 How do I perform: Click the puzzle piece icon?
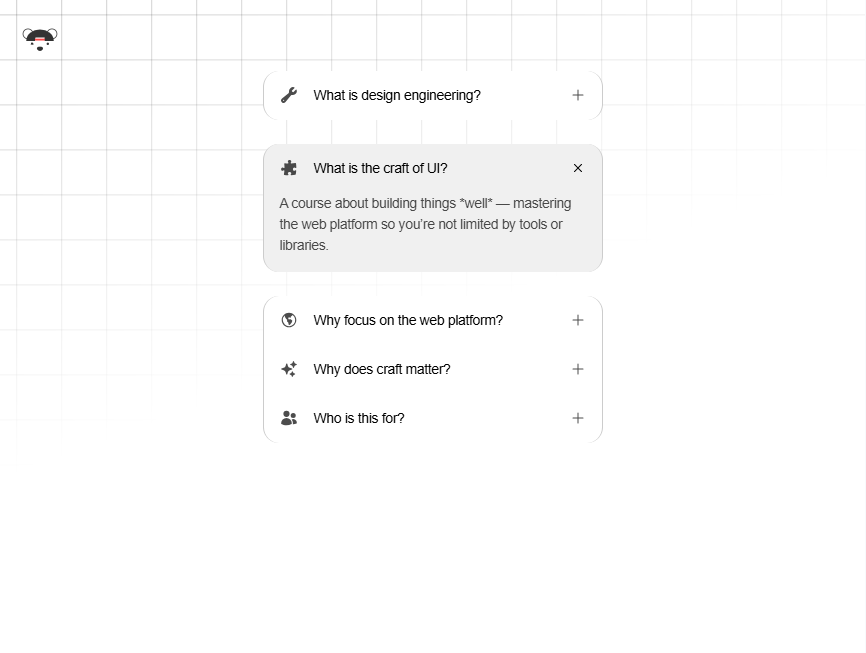coord(289,168)
